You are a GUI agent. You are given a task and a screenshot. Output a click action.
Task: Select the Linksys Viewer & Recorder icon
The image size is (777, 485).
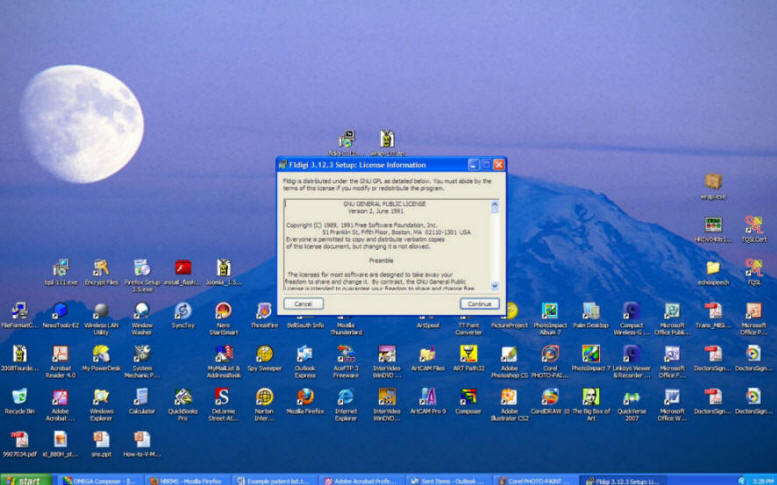(x=631, y=362)
